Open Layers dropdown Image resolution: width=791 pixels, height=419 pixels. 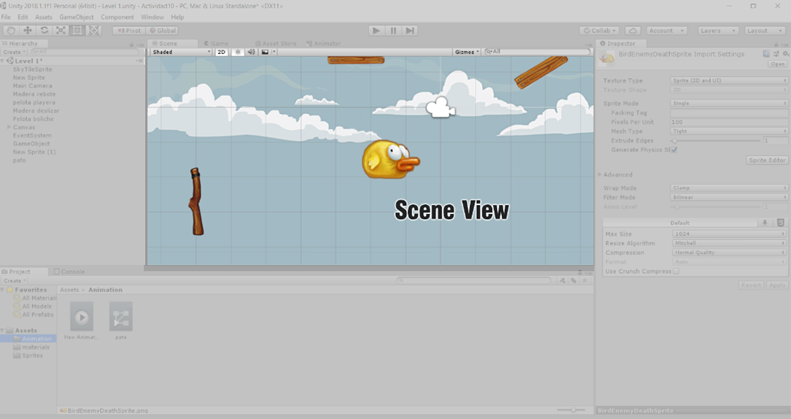tap(718, 30)
